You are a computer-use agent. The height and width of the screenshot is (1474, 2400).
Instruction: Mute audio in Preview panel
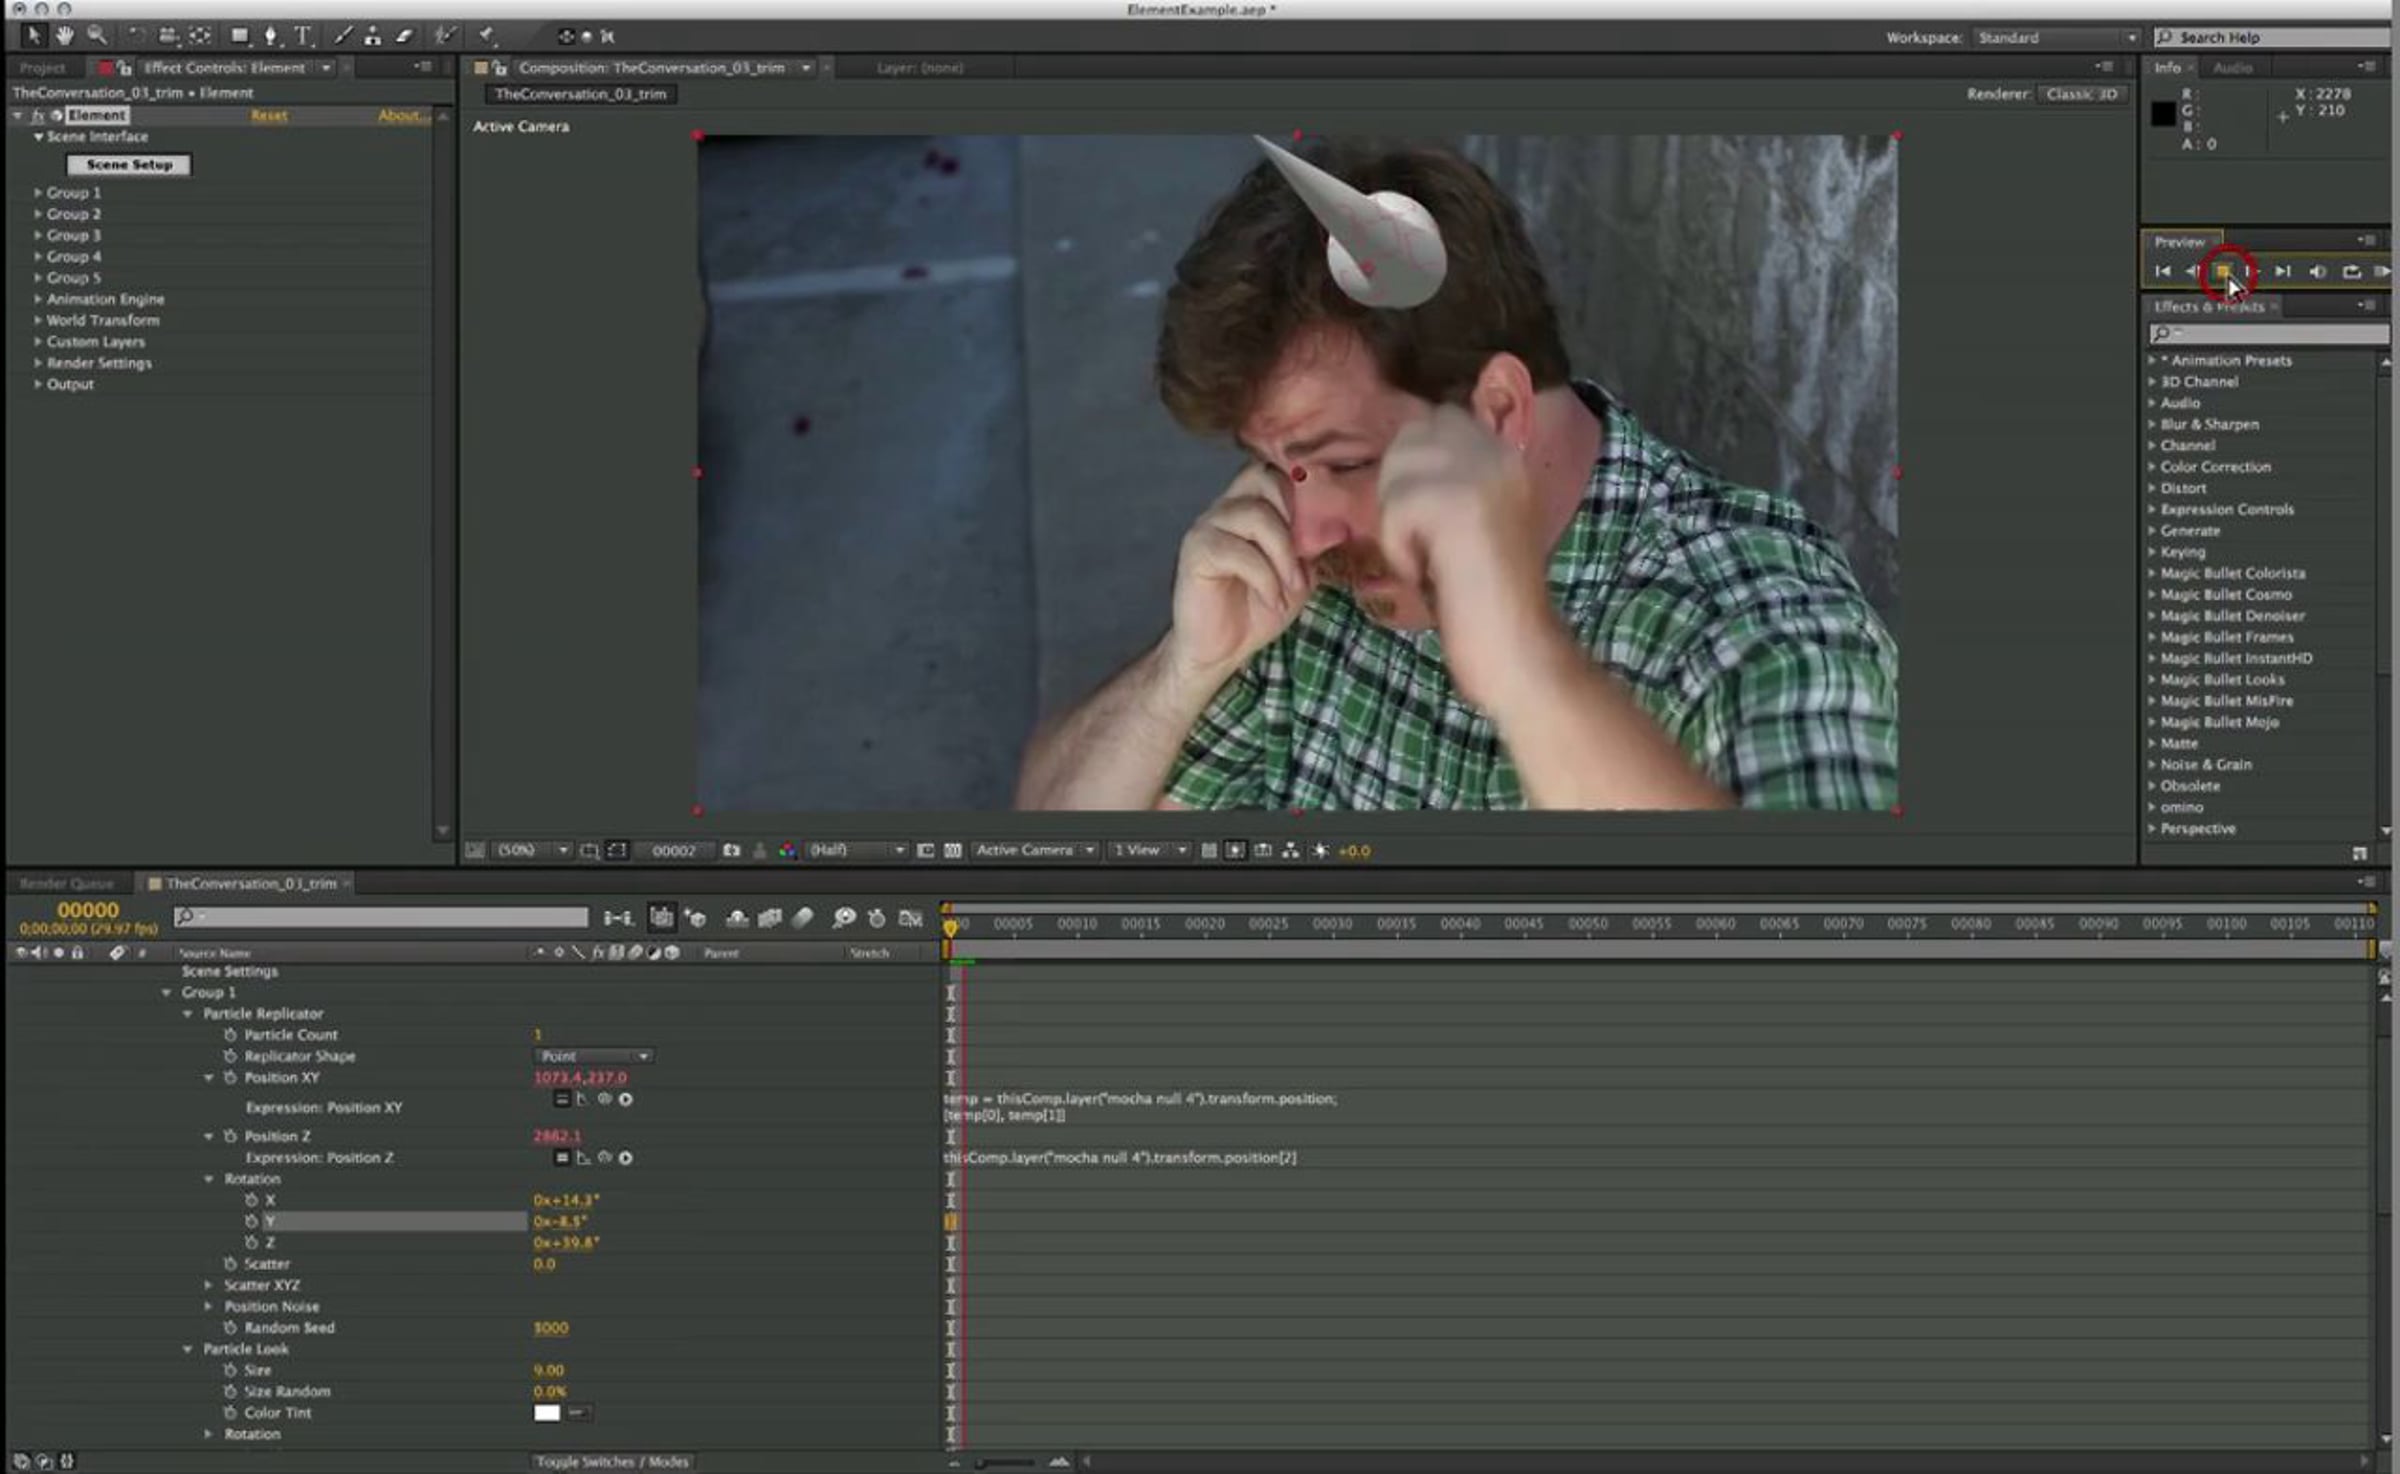point(2317,271)
